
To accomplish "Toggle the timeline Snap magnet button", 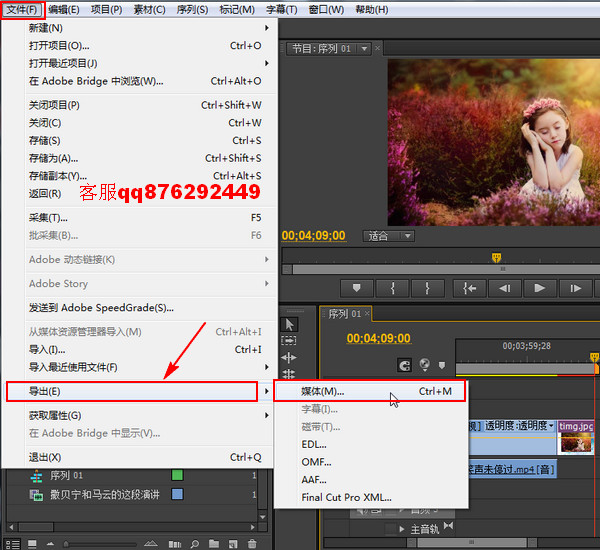I will pyautogui.click(x=404, y=365).
